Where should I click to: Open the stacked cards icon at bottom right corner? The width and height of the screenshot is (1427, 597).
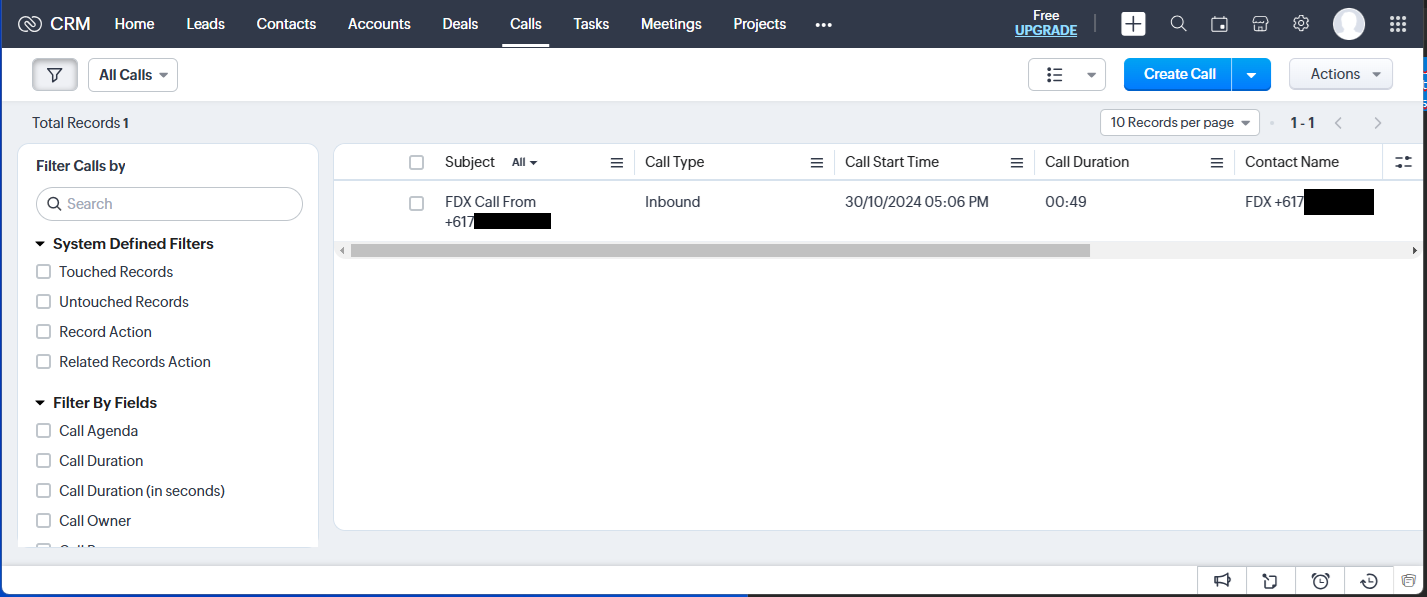(x=1409, y=581)
